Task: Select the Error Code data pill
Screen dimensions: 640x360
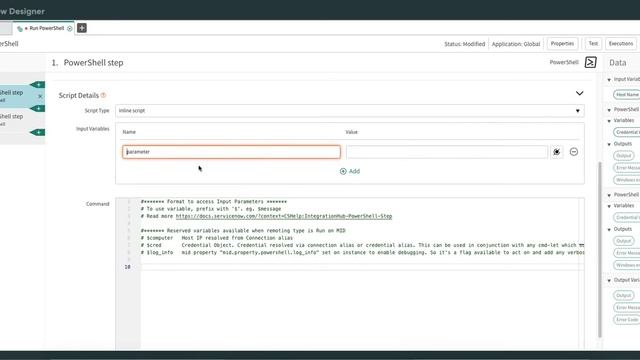Action: (627, 320)
